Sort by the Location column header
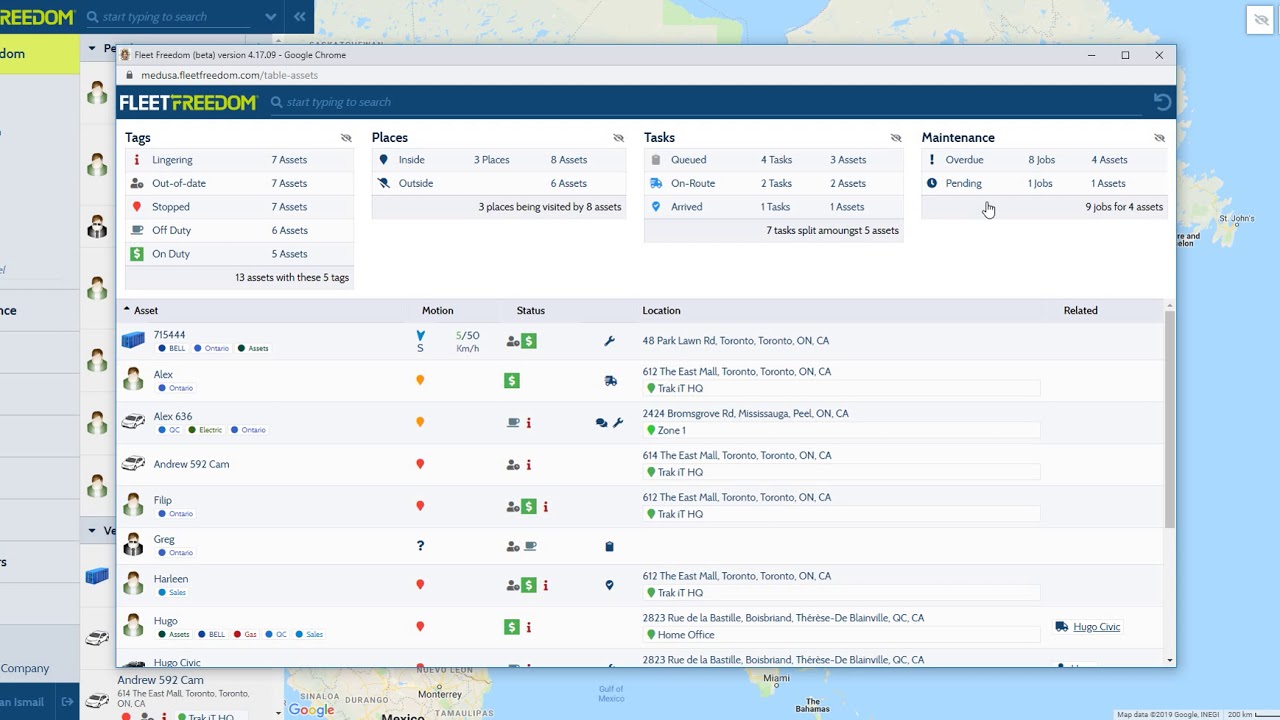The image size is (1280, 720). click(661, 311)
